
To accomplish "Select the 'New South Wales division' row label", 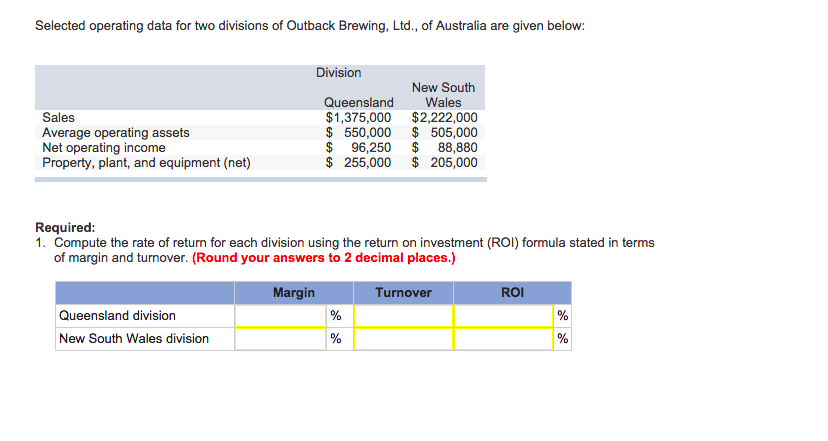I will (134, 339).
